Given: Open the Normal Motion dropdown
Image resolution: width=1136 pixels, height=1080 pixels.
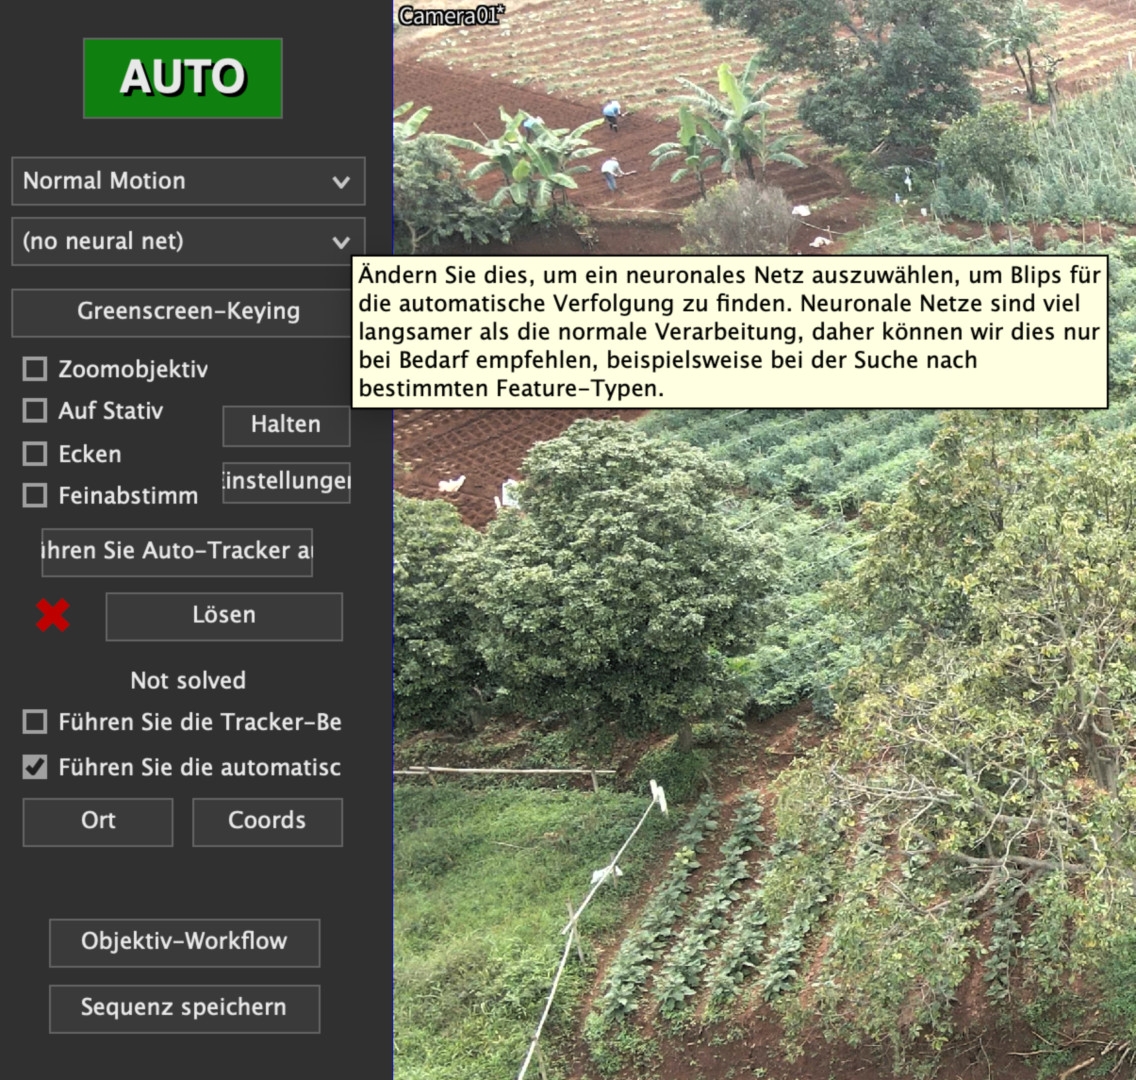Looking at the screenshot, I should point(188,181).
